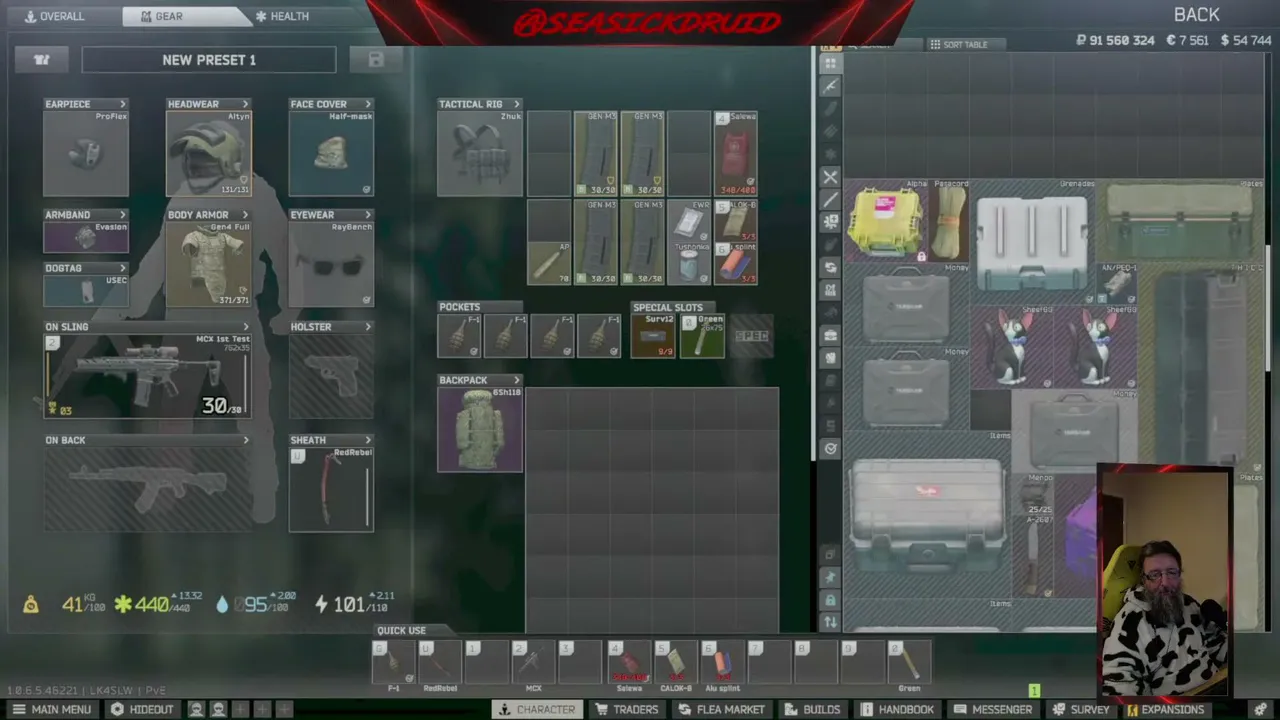Expand the Backpack header arrow
The image size is (1280, 720).
pyautogui.click(x=516, y=380)
